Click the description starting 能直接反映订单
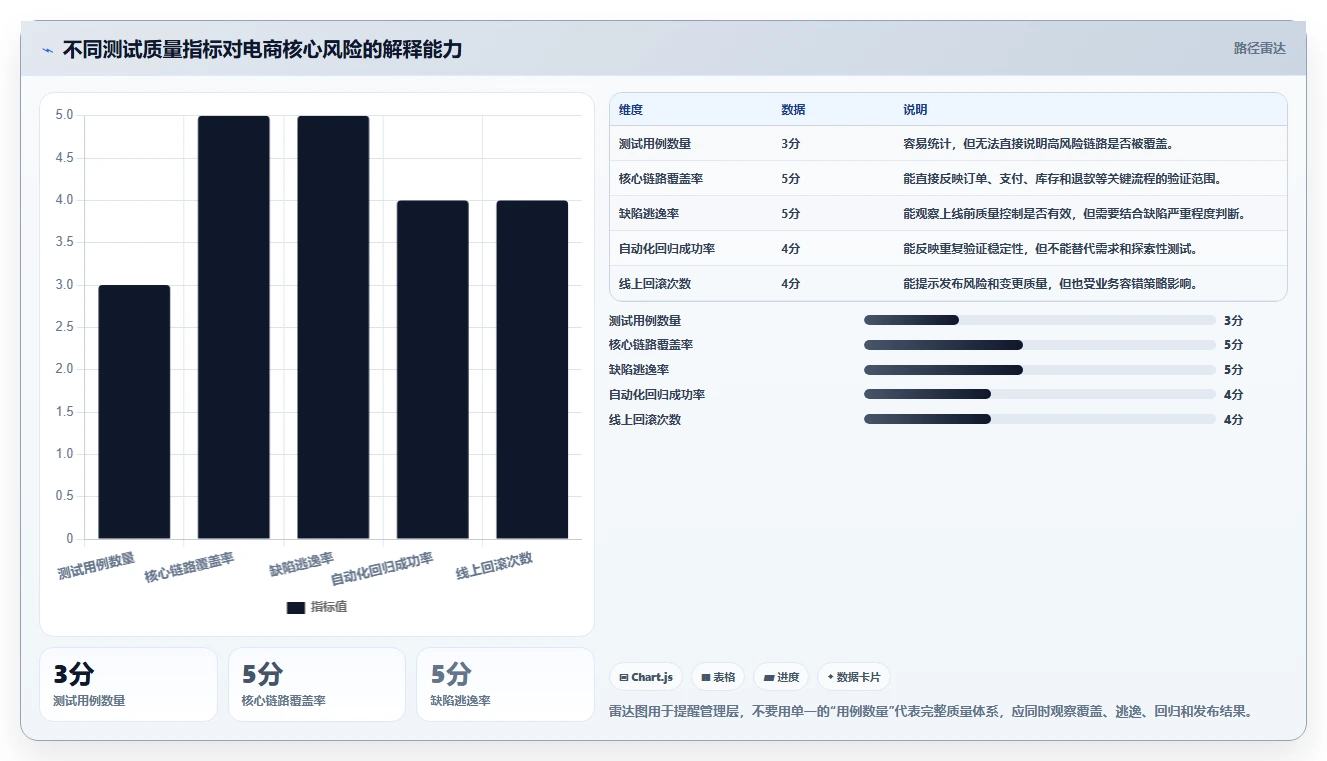The image size is (1327, 761). [x=1062, y=179]
